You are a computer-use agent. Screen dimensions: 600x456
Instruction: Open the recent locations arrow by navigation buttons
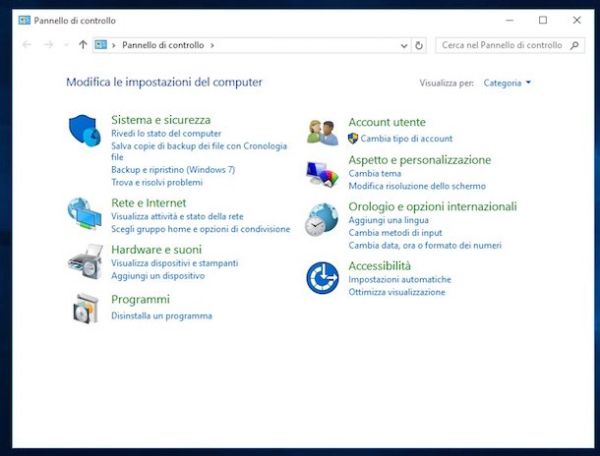click(66, 45)
